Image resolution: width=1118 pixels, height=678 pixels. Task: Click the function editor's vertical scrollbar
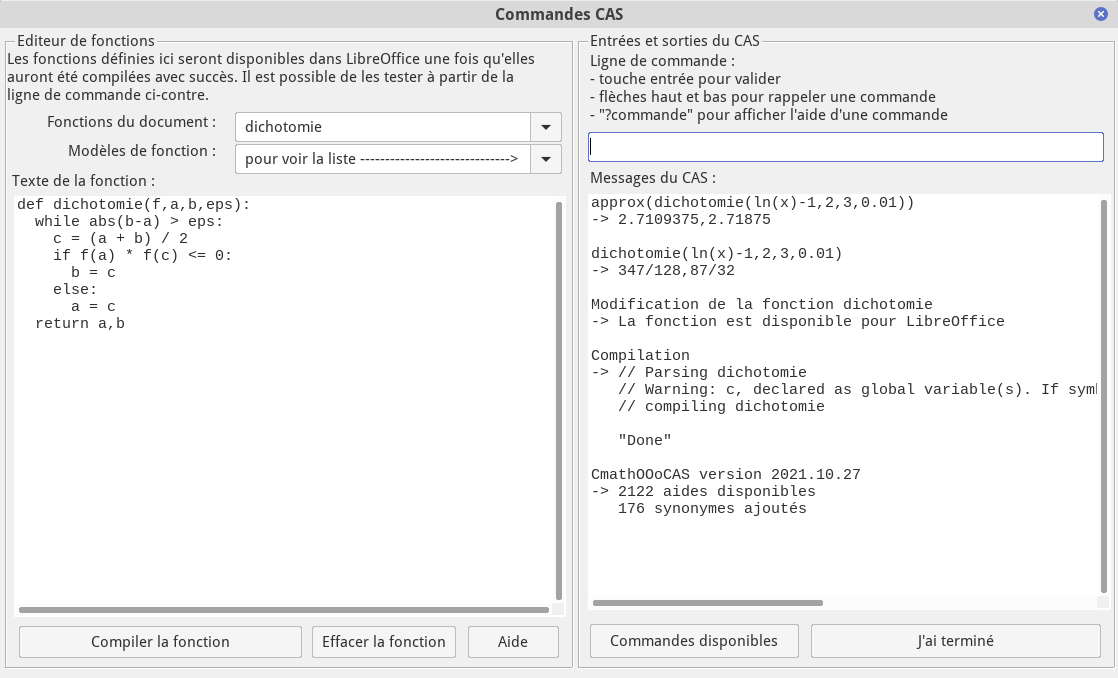coord(558,400)
